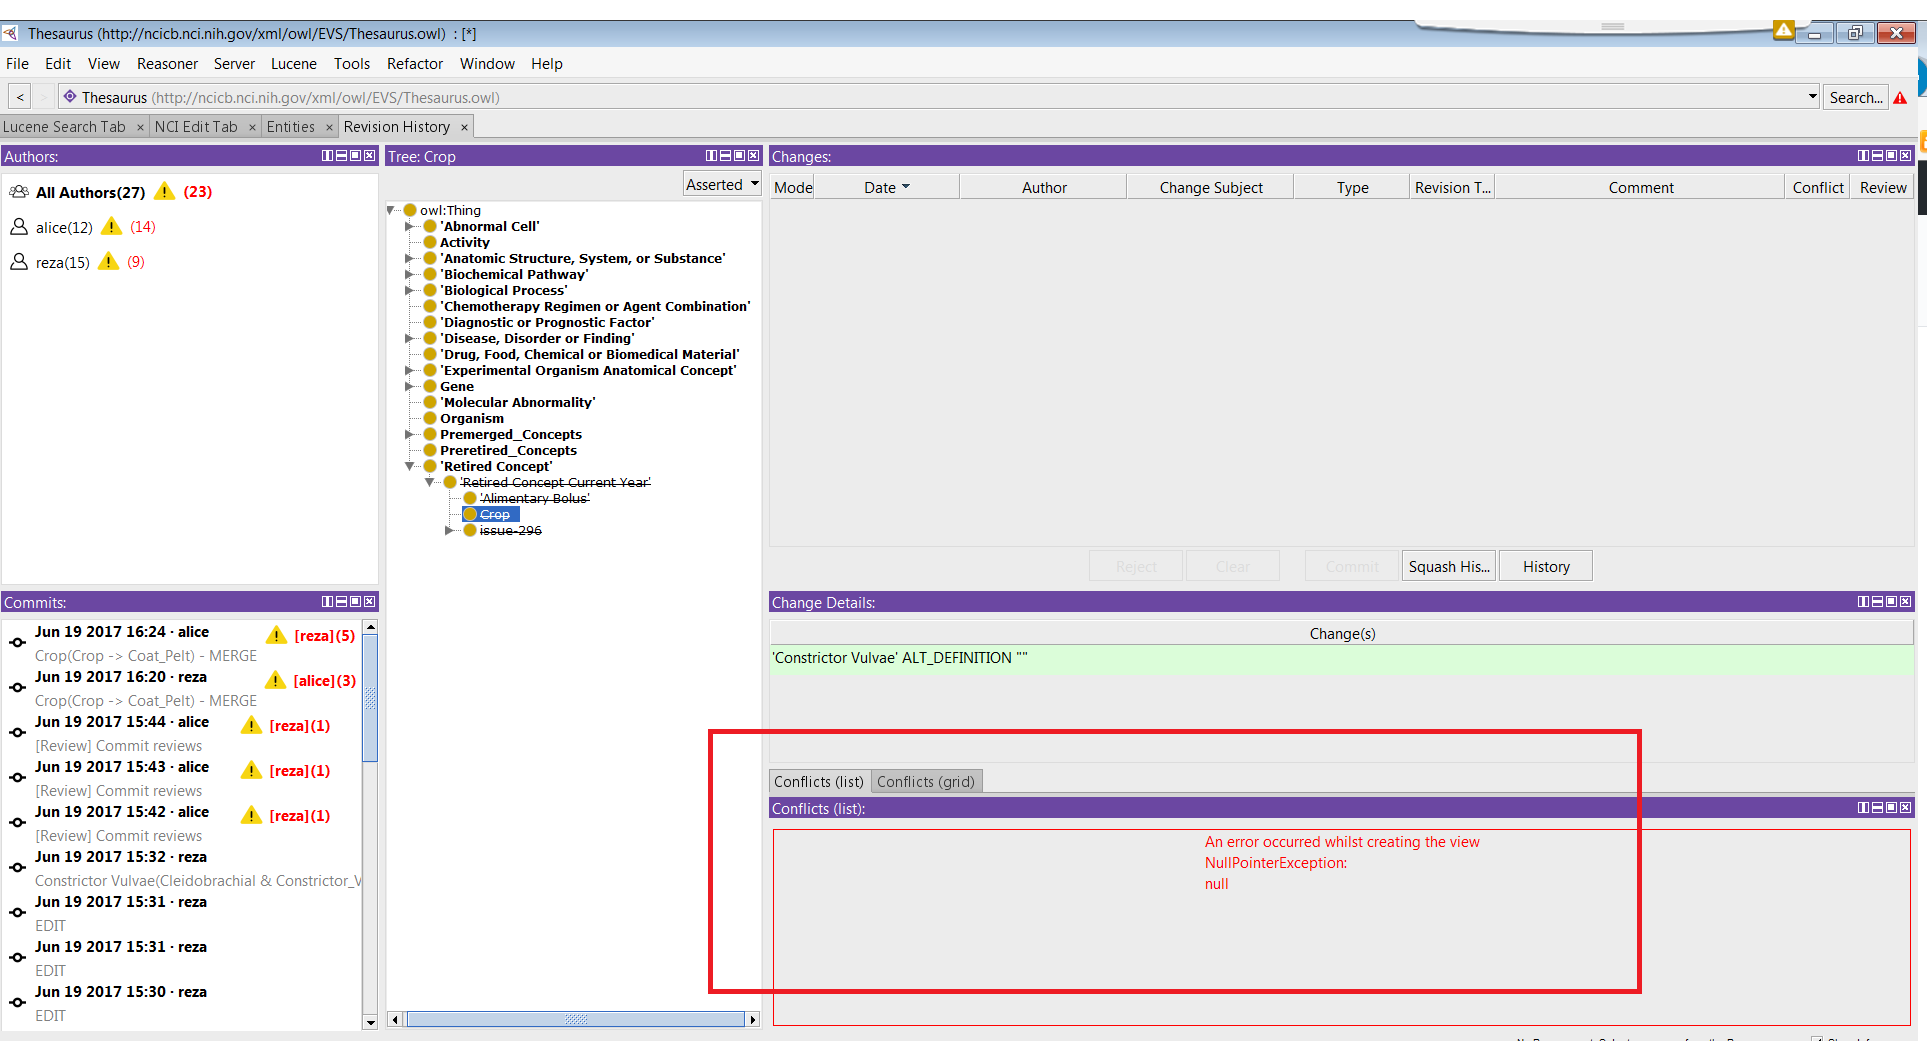Select the reza(15) author entry

pos(63,262)
